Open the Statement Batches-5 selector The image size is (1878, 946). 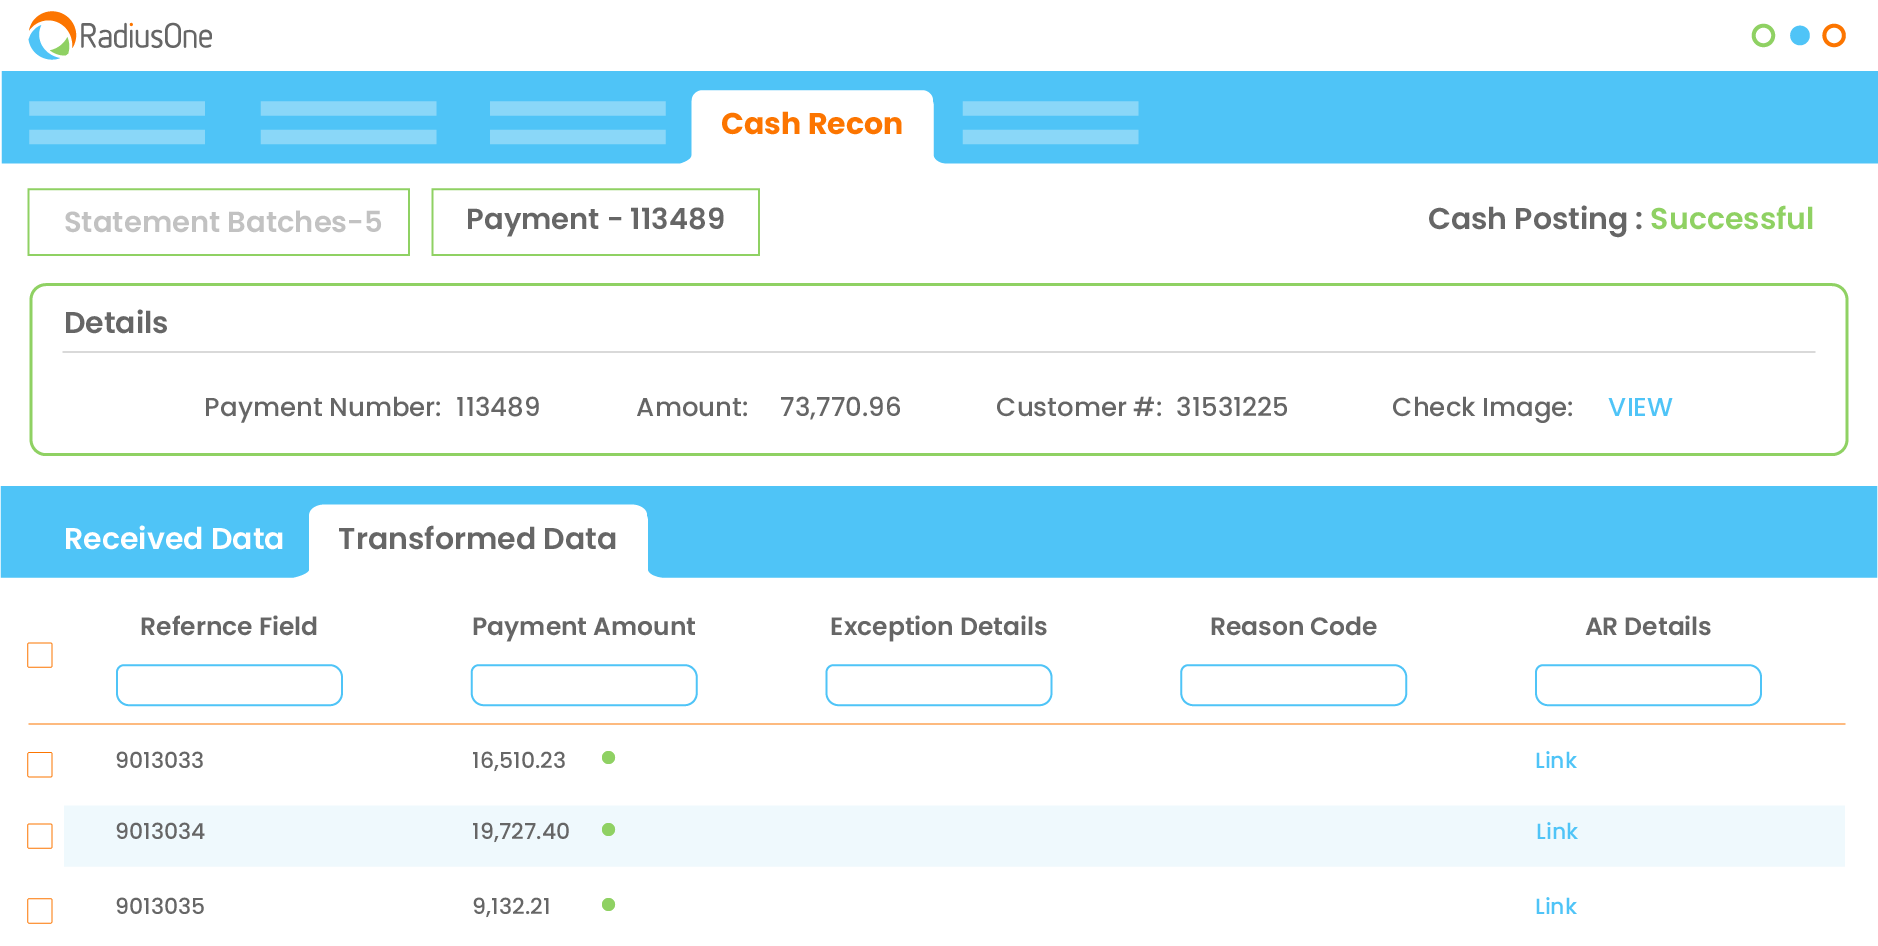click(218, 222)
